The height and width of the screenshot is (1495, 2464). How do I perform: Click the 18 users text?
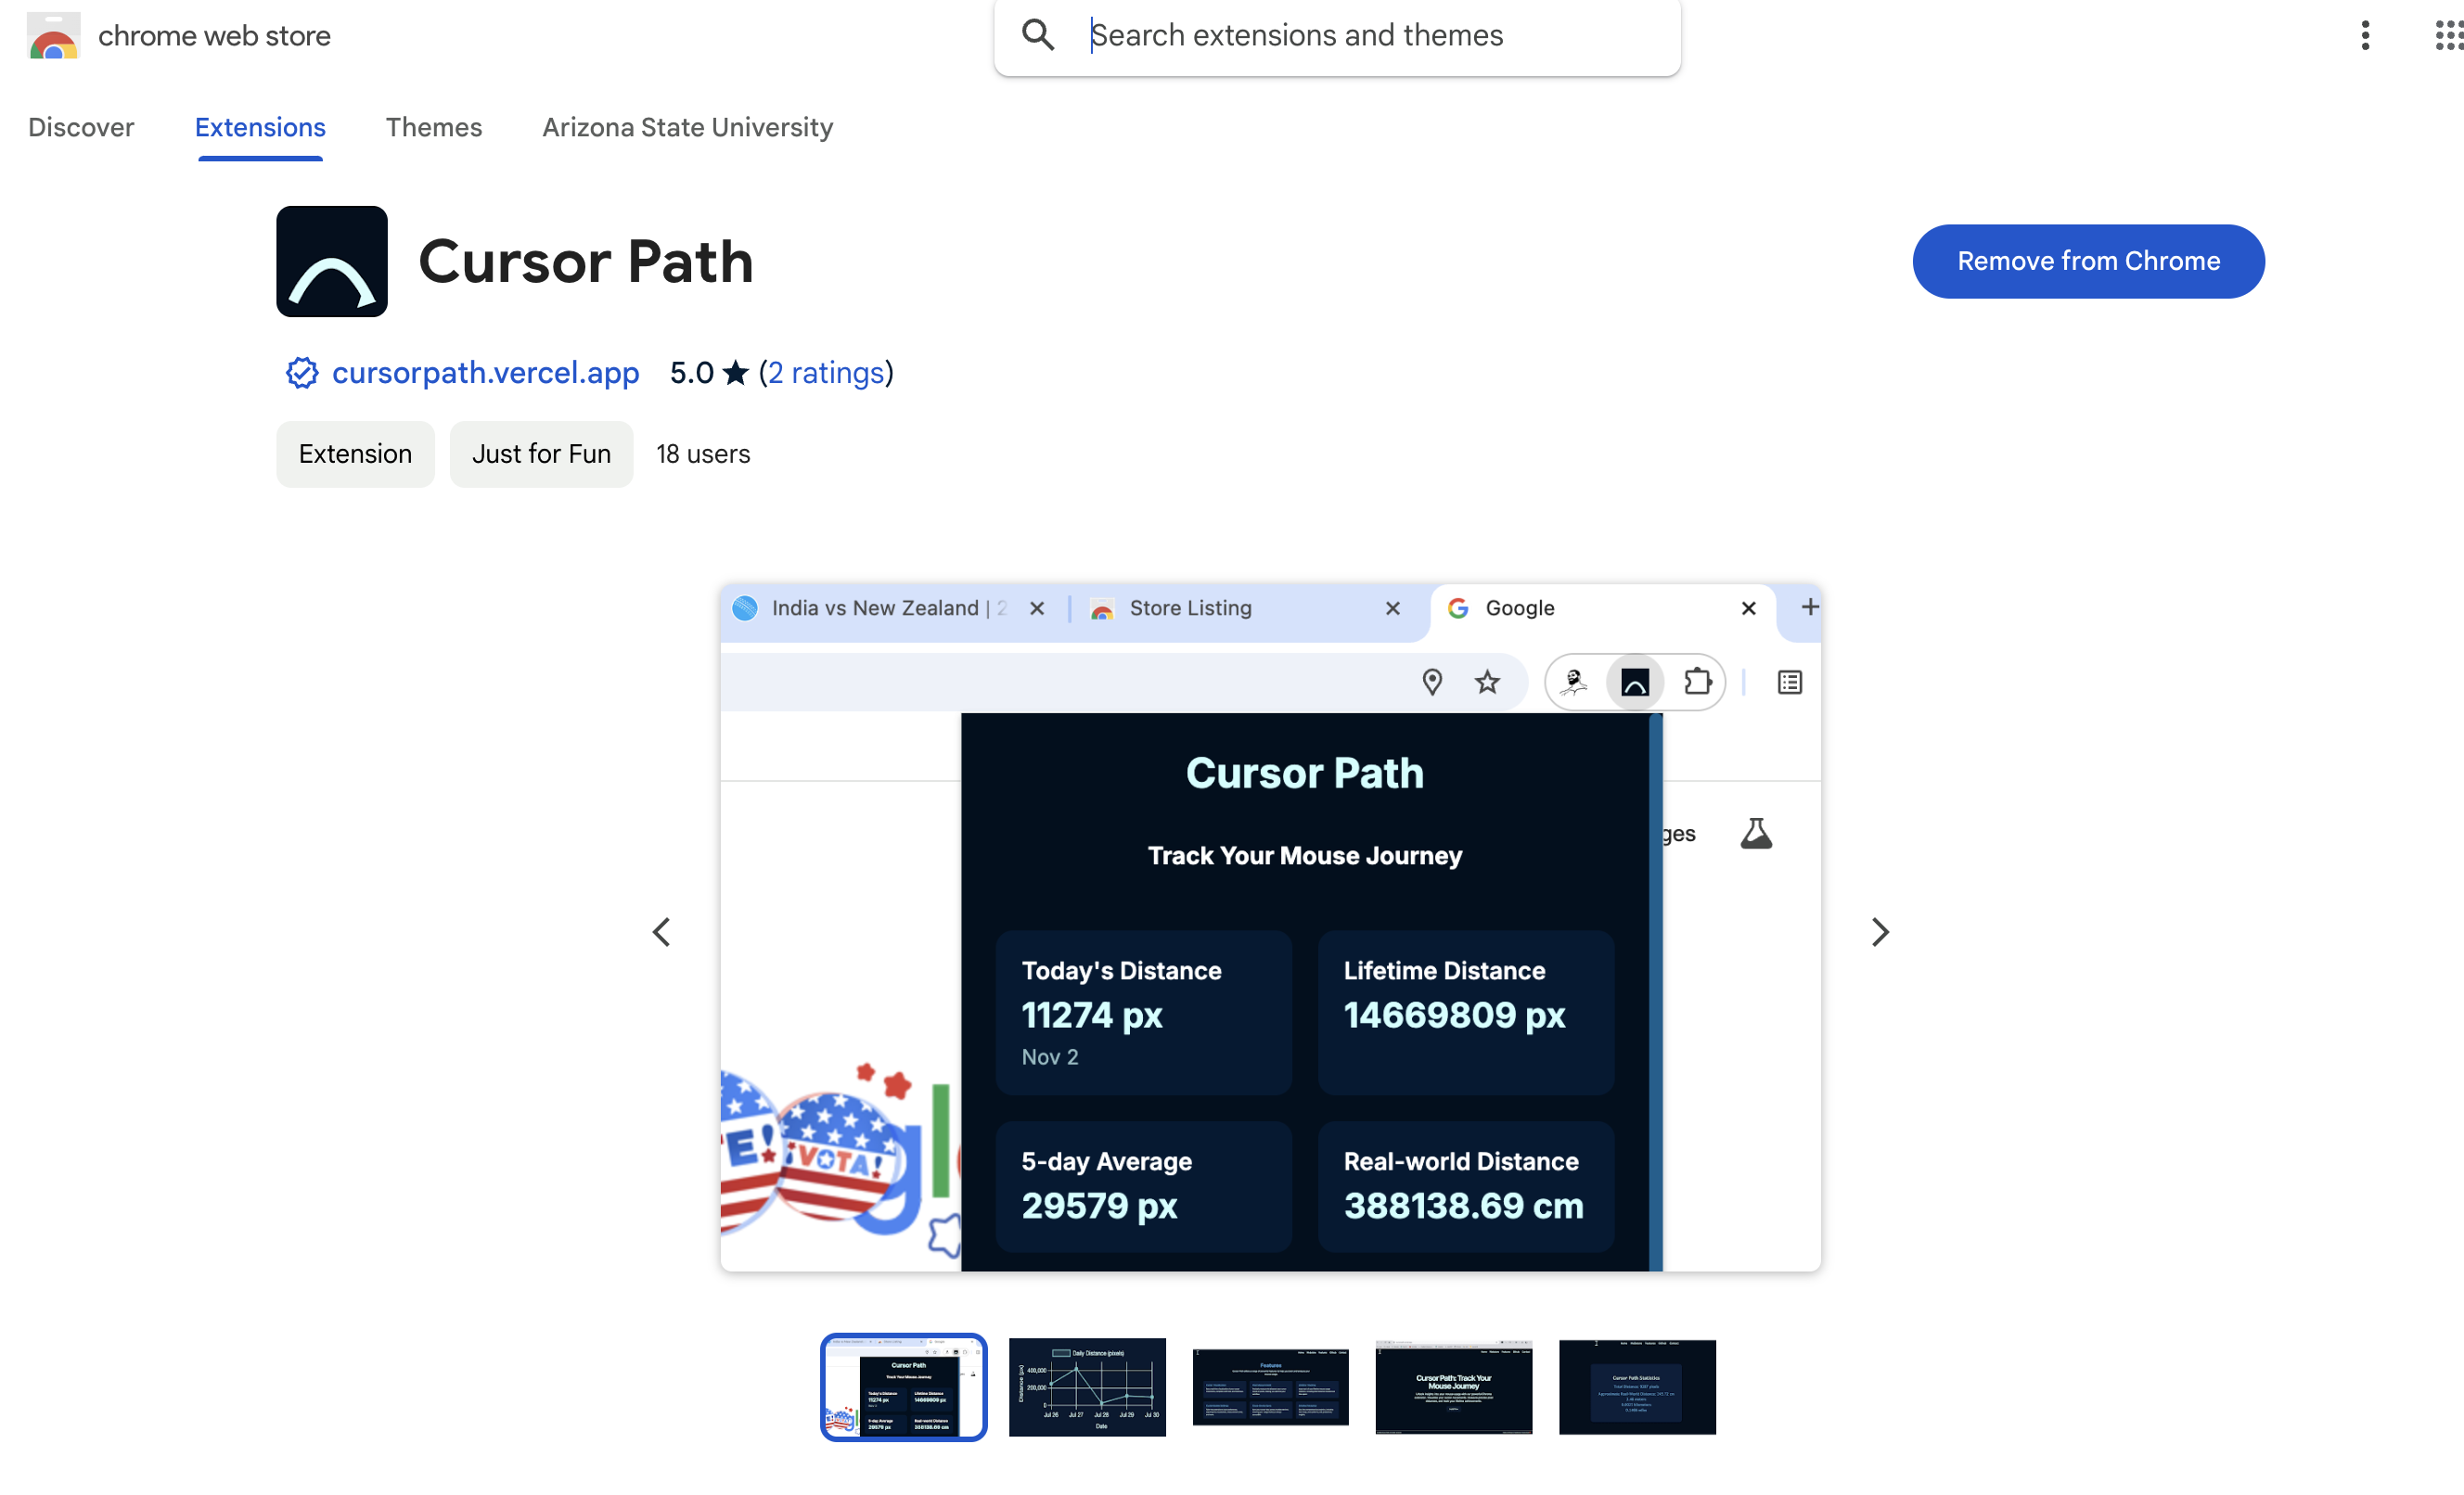point(703,455)
